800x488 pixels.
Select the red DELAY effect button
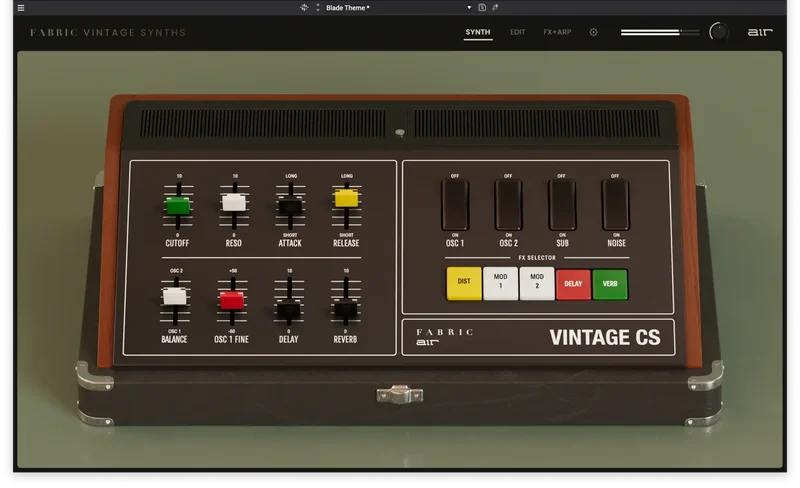tap(573, 284)
